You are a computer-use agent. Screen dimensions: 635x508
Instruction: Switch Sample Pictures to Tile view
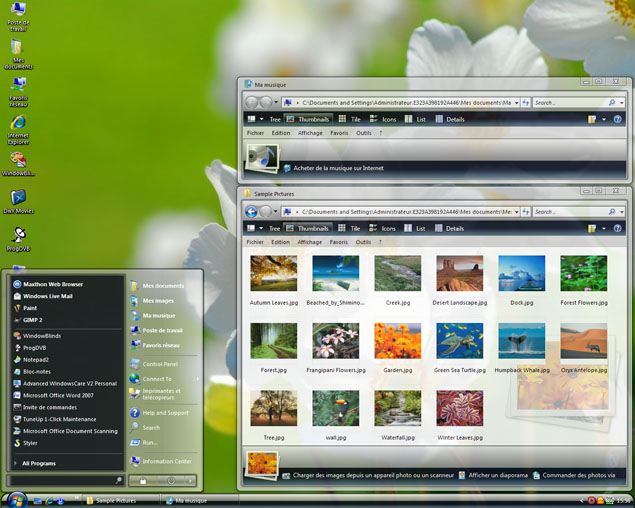pos(349,228)
